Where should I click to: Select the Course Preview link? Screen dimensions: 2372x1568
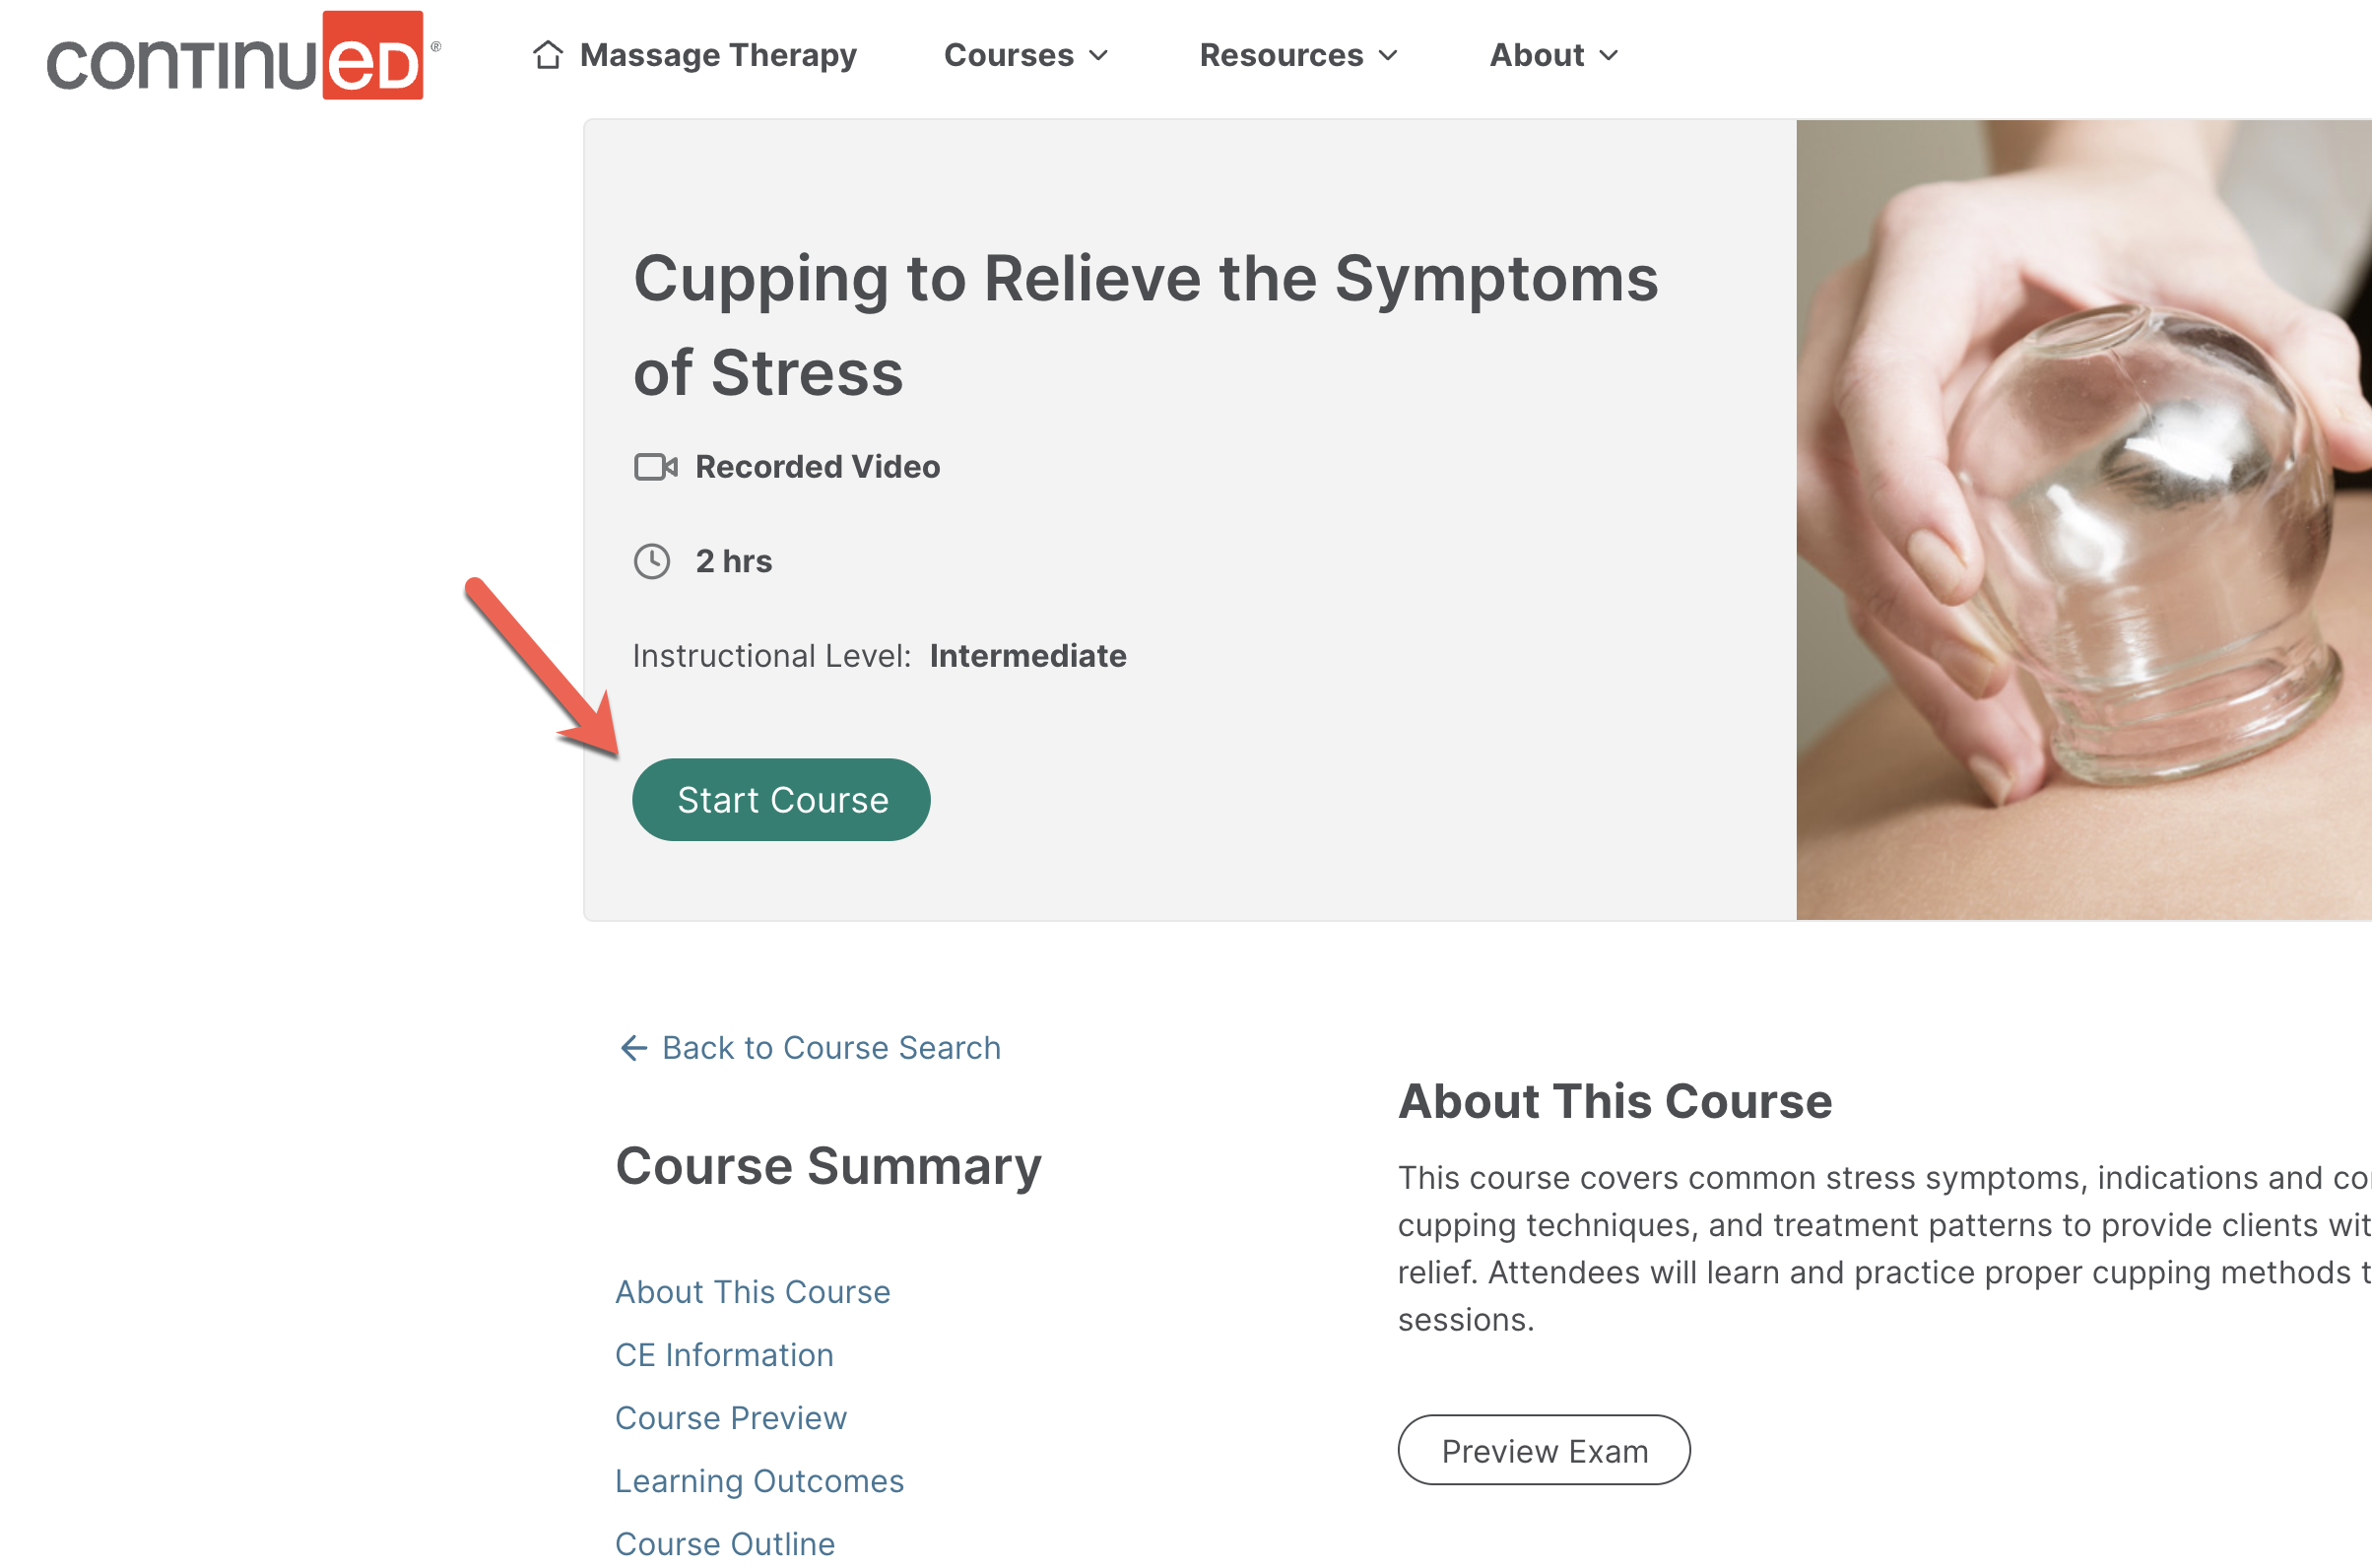[x=730, y=1417]
